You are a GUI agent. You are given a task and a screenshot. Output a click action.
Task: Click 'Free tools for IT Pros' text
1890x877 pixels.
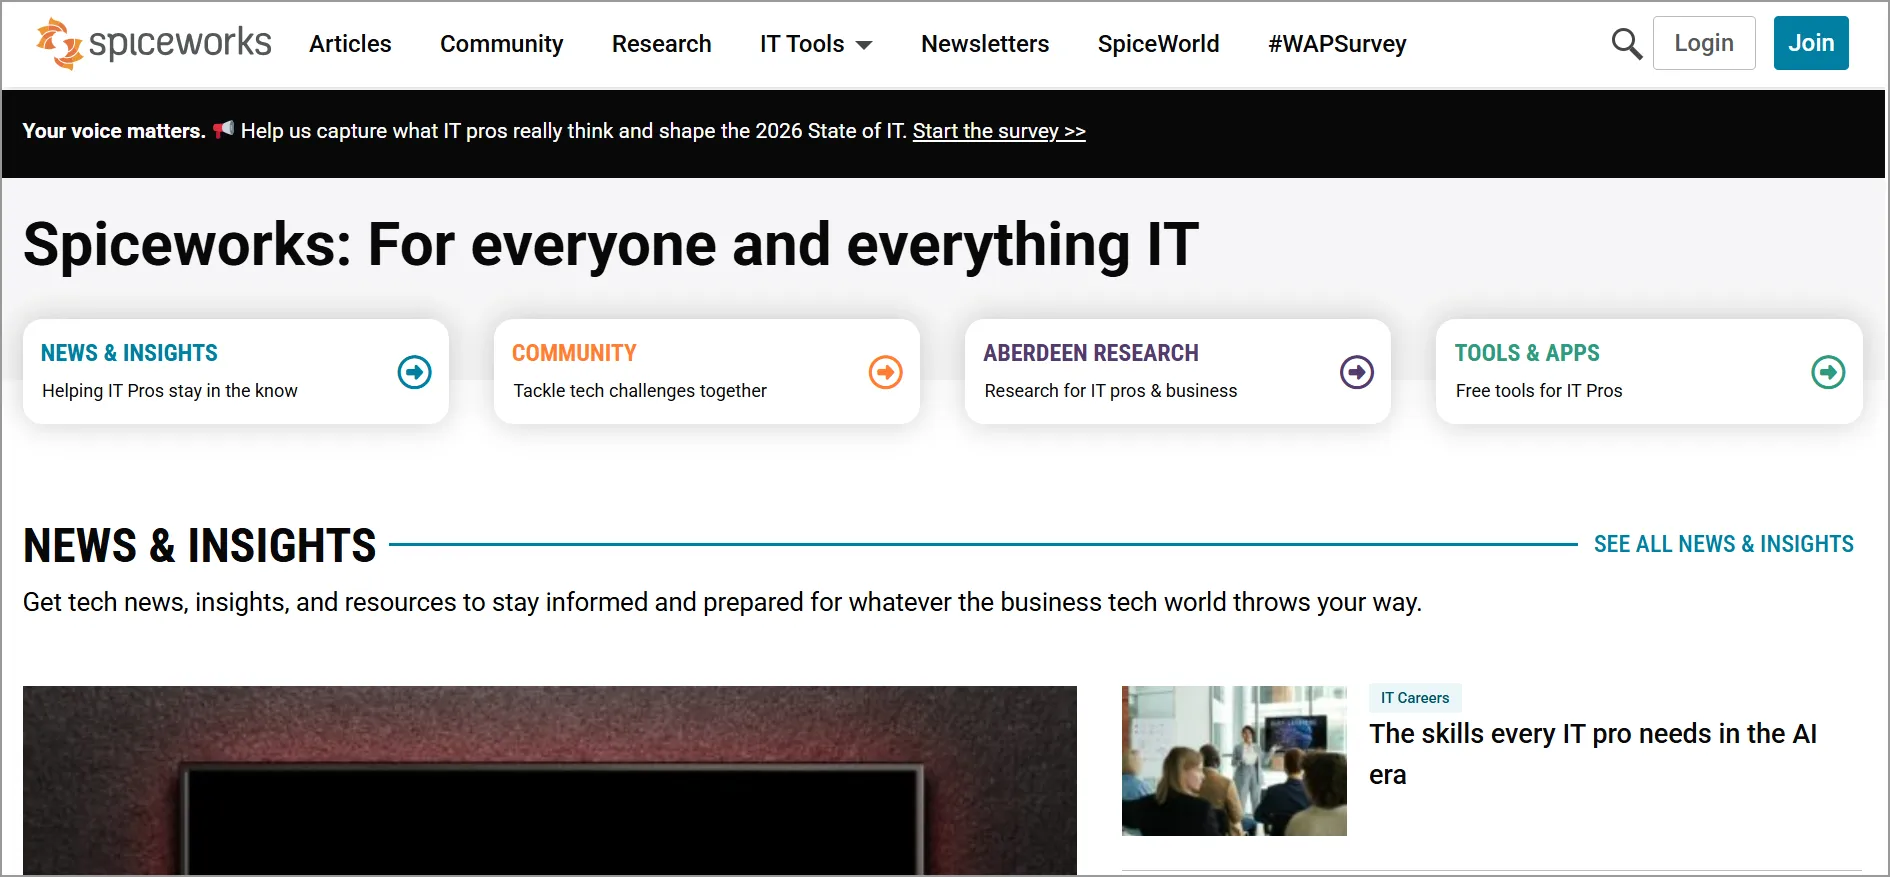click(1539, 391)
